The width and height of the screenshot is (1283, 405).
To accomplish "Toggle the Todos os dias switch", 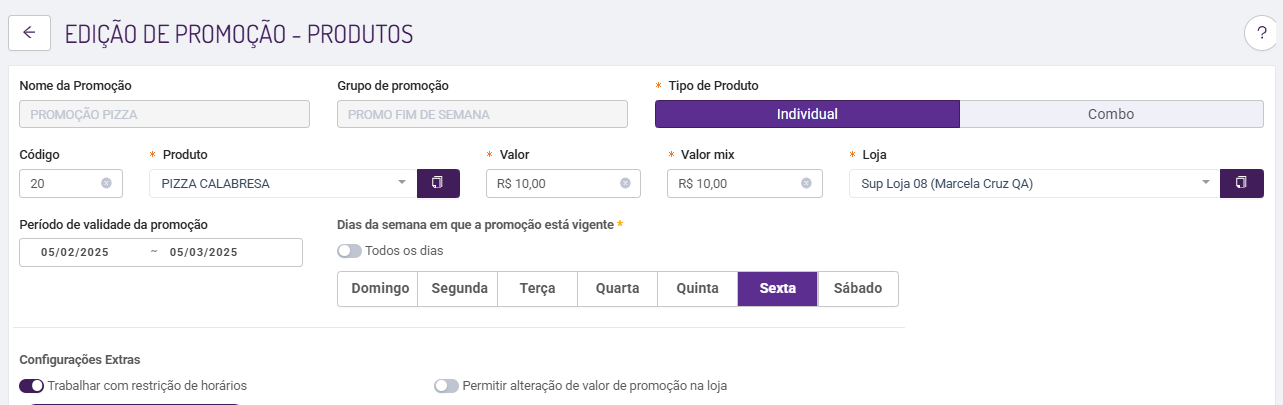I will coord(350,251).
